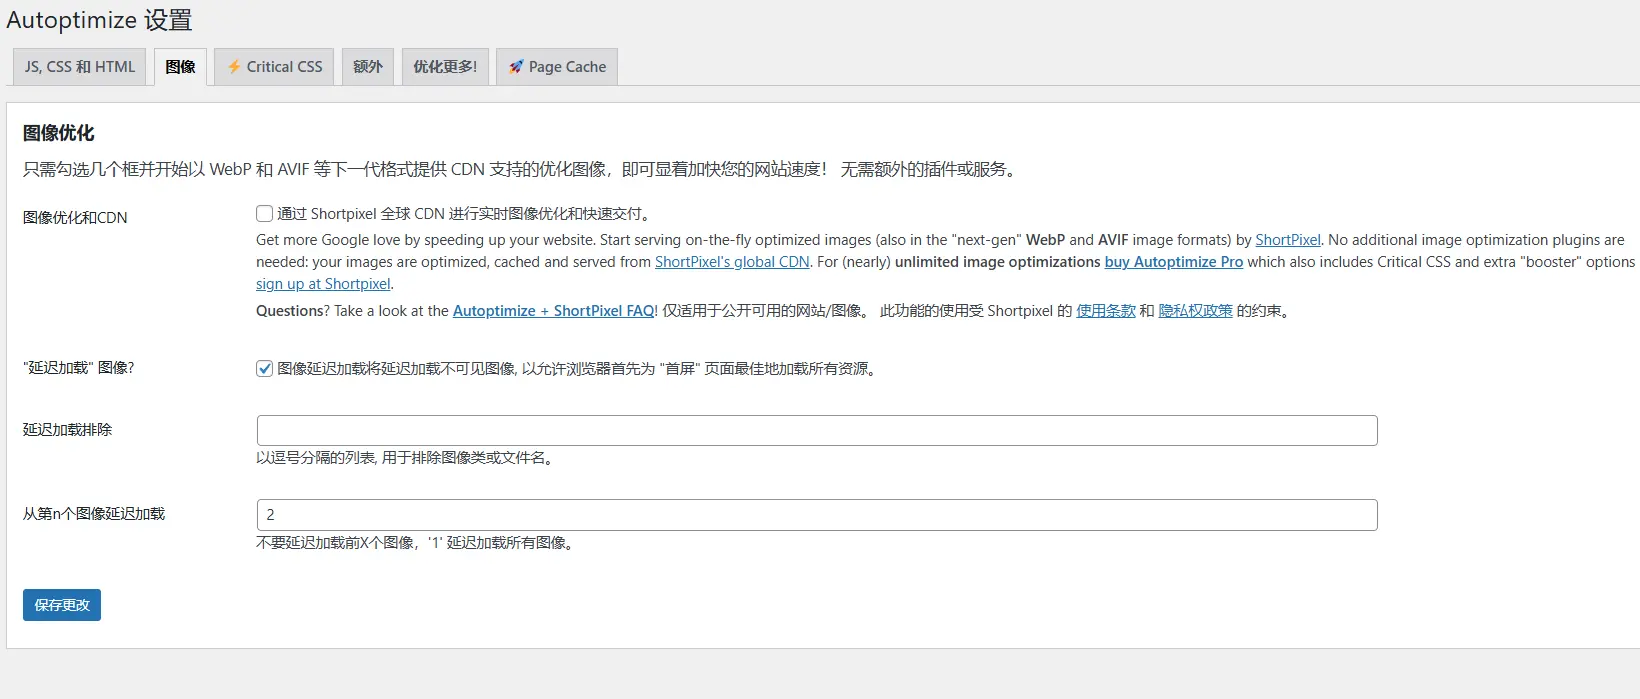Viewport: 1640px width, 699px height.
Task: Focus the 延迟加载排除 exclusions input field
Action: click(x=817, y=430)
